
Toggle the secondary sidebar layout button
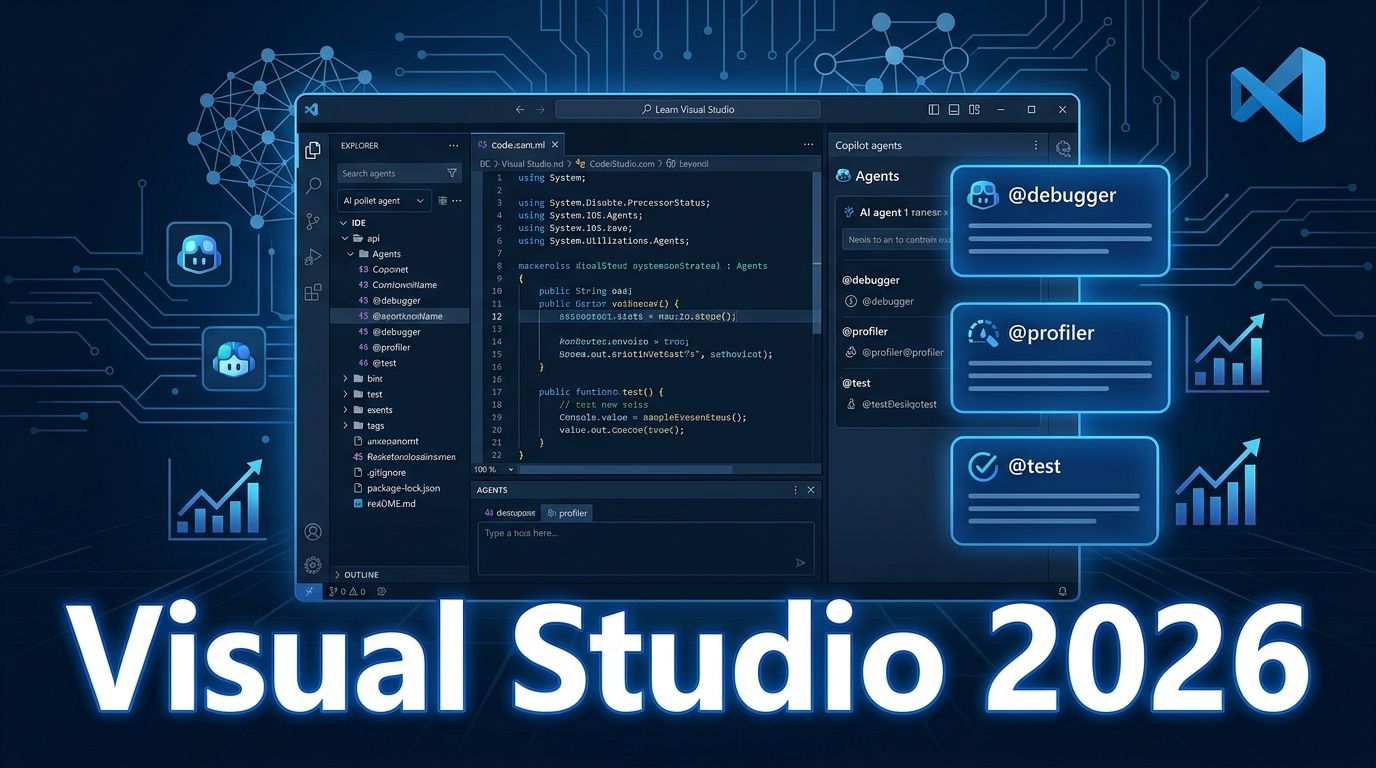pos(974,109)
